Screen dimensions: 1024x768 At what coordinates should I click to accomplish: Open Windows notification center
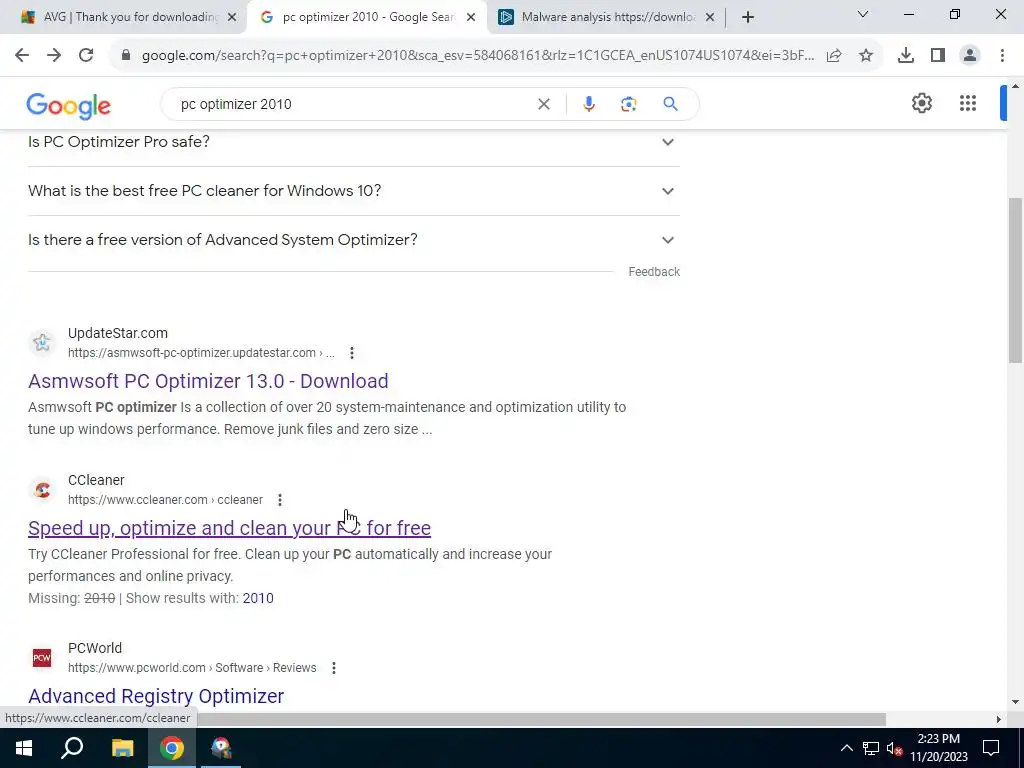click(x=991, y=748)
